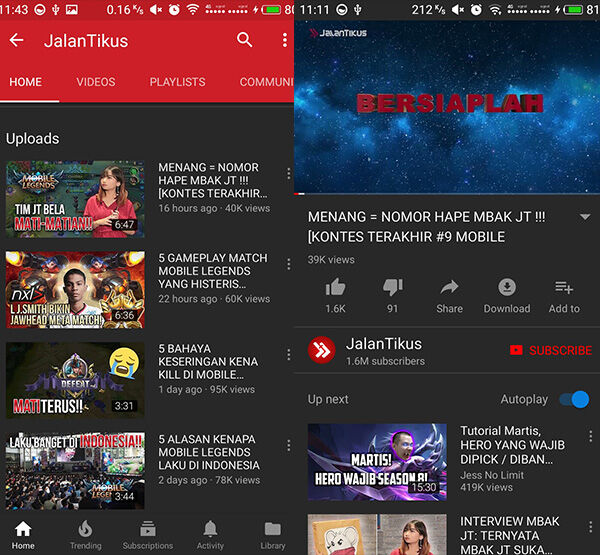Tap the Jess No Limit channel name

click(492, 475)
